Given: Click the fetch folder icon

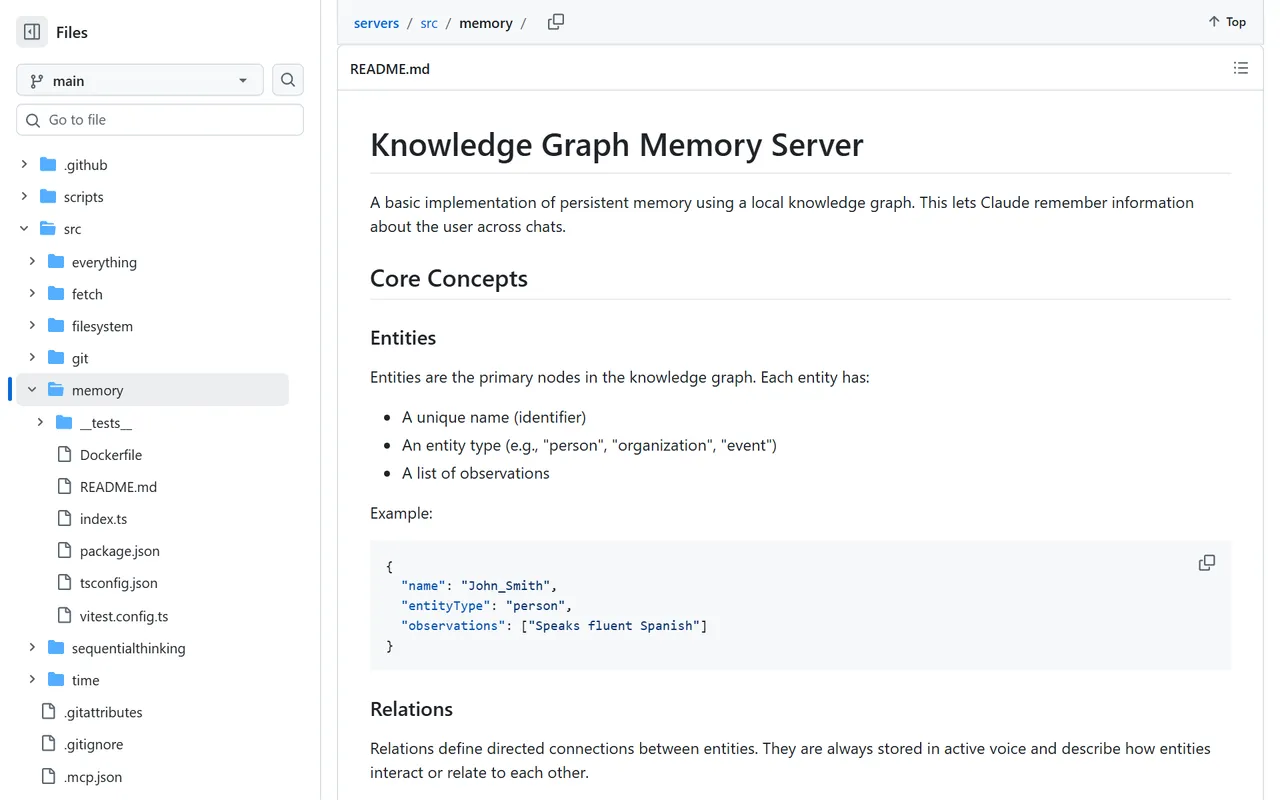Looking at the screenshot, I should pyautogui.click(x=56, y=293).
